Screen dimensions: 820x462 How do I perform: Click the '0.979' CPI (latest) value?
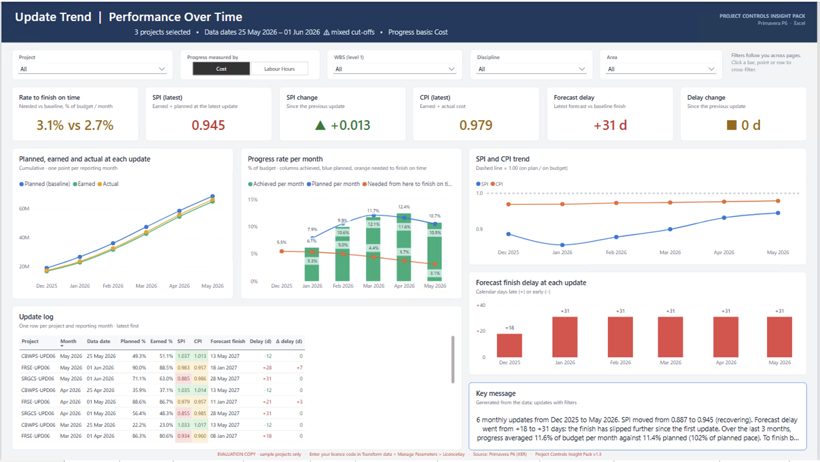[x=476, y=125]
